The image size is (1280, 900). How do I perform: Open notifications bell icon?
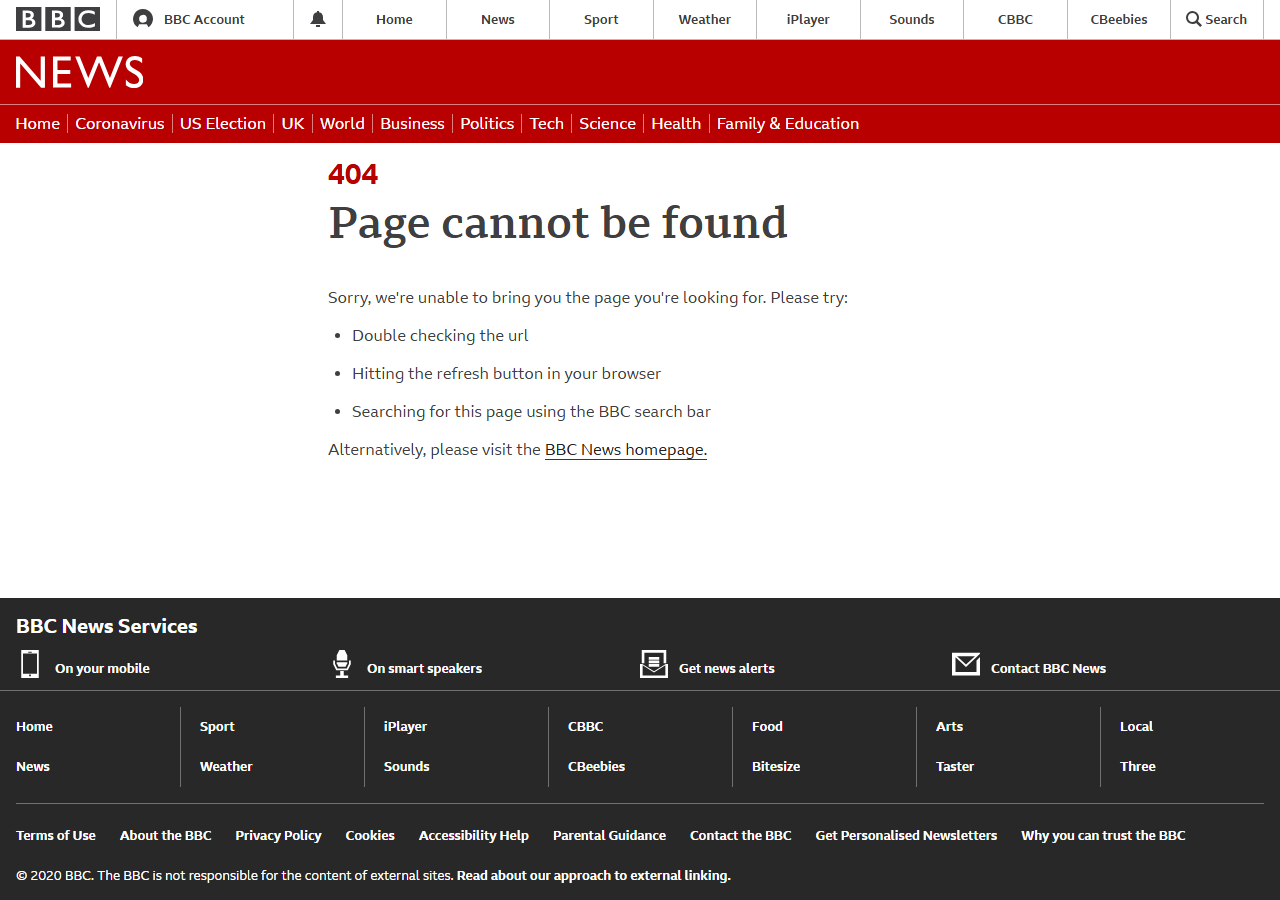[x=318, y=19]
